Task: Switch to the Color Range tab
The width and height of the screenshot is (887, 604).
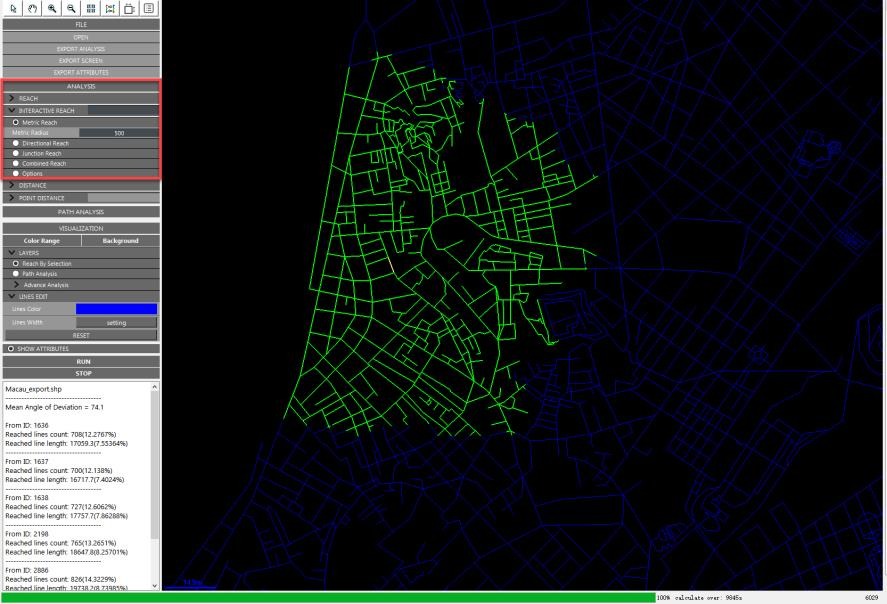Action: pyautogui.click(x=42, y=241)
